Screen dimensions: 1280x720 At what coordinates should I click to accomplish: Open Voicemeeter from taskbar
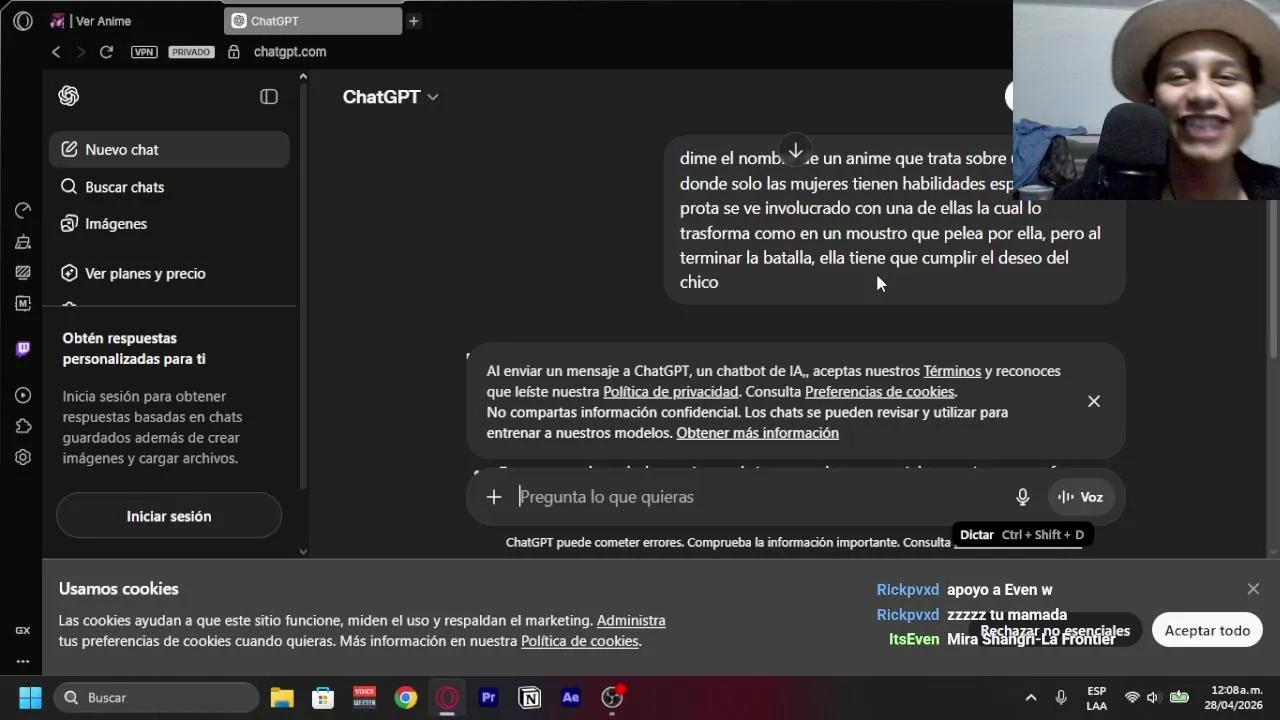364,698
